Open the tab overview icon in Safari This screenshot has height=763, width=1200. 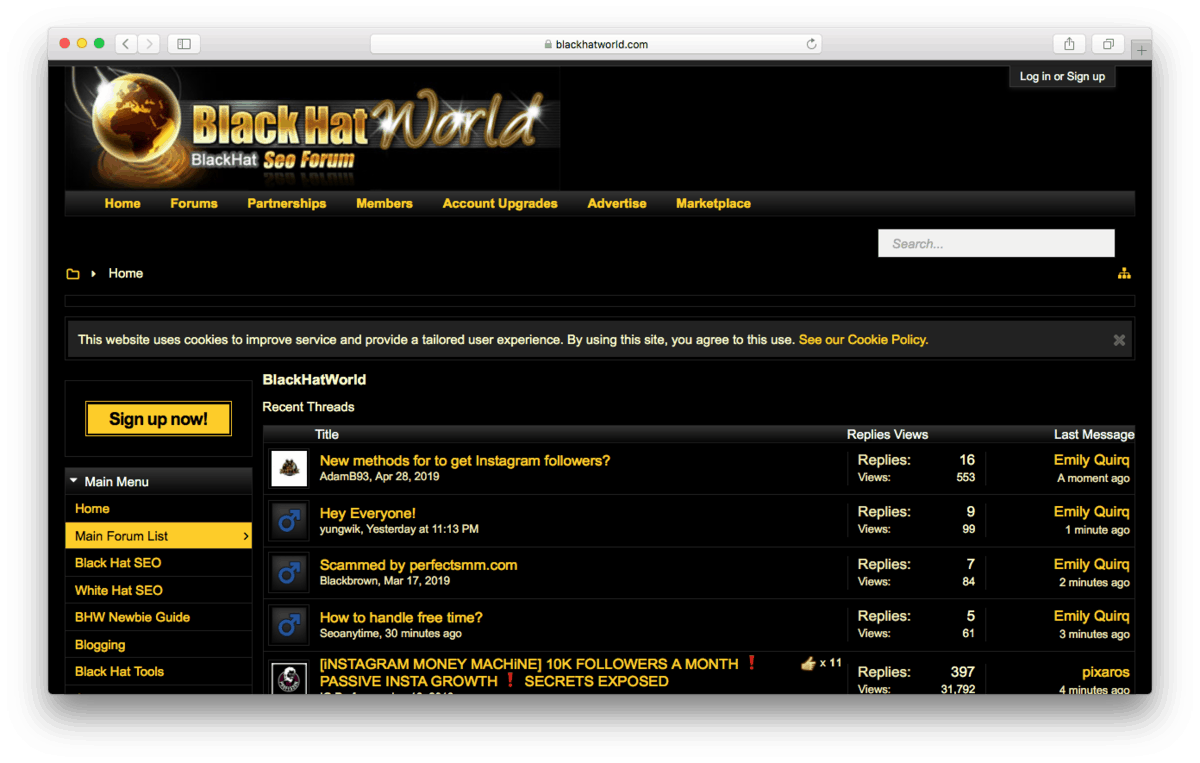pos(1107,43)
